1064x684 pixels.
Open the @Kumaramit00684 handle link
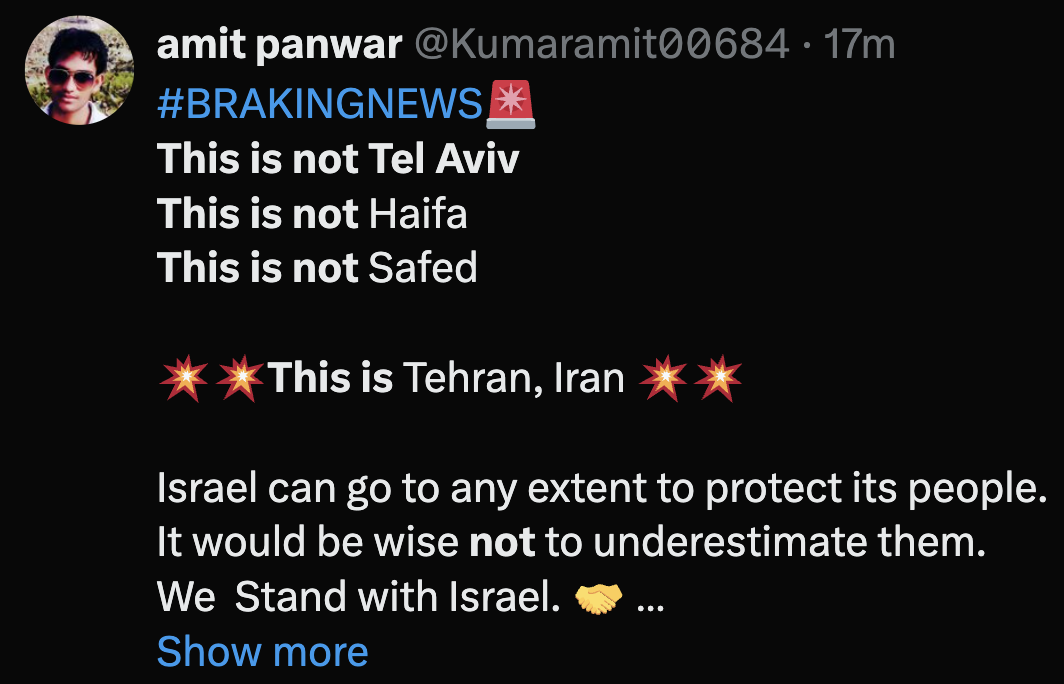600,45
